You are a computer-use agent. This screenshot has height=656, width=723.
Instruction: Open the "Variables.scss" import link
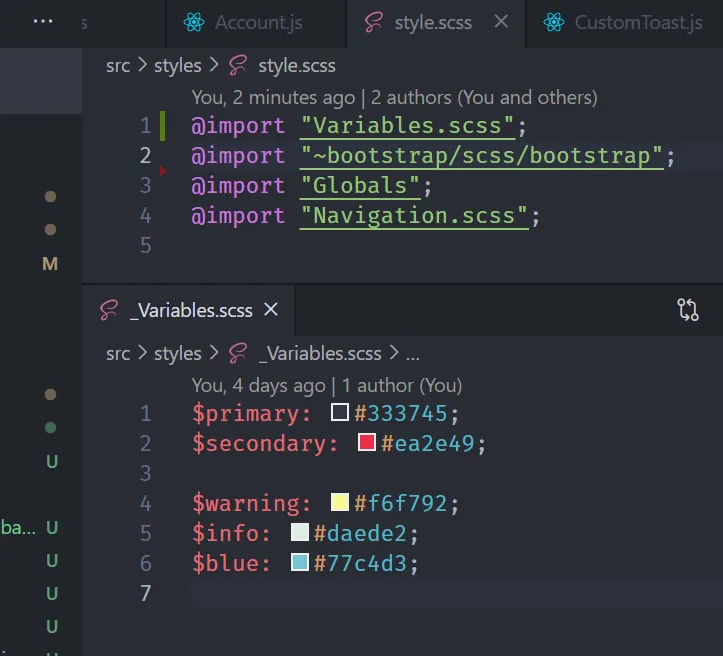pos(407,126)
